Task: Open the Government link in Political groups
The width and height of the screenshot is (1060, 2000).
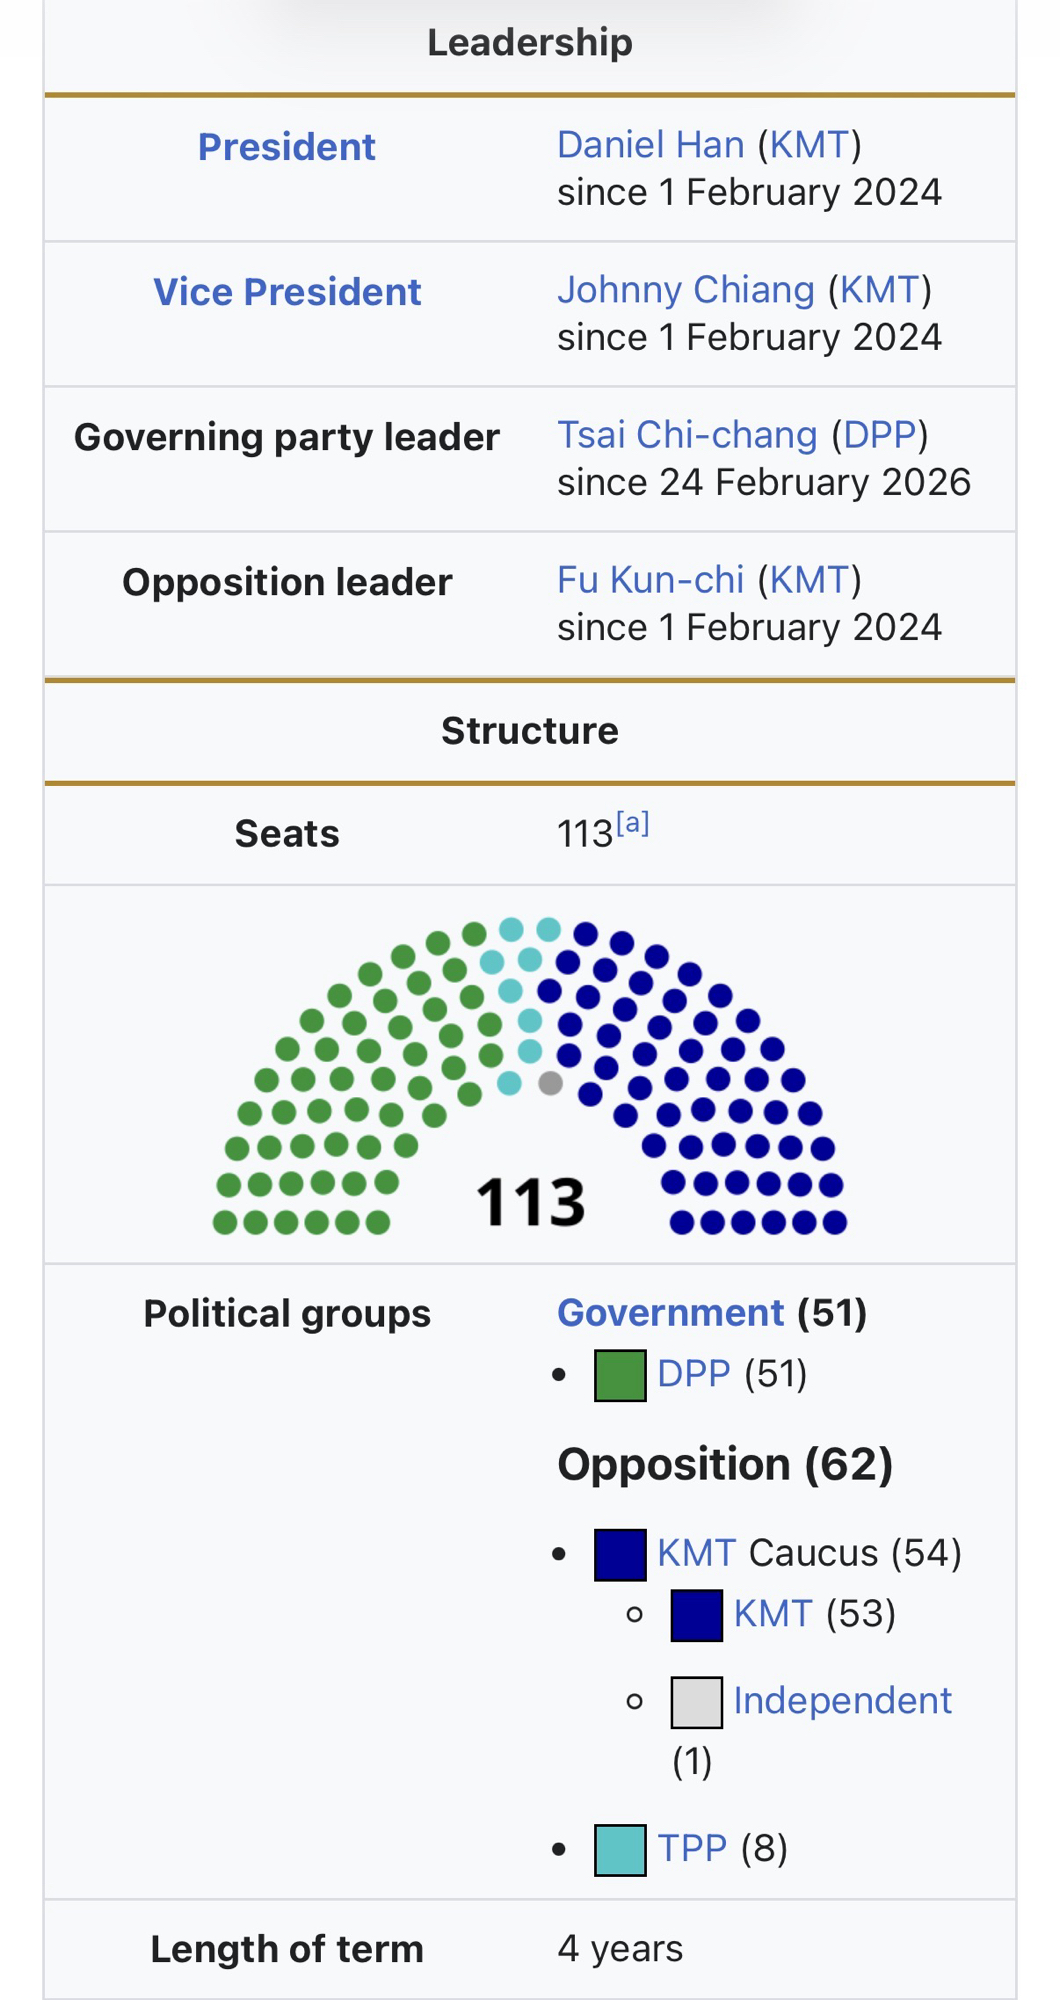Action: pos(670,1313)
